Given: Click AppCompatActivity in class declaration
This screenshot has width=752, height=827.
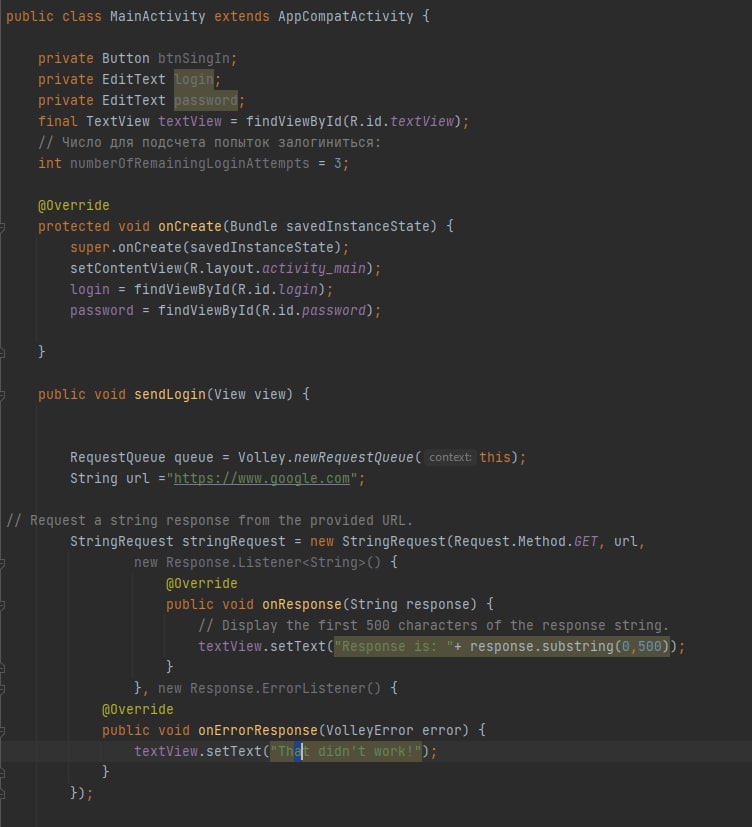Looking at the screenshot, I should point(345,16).
